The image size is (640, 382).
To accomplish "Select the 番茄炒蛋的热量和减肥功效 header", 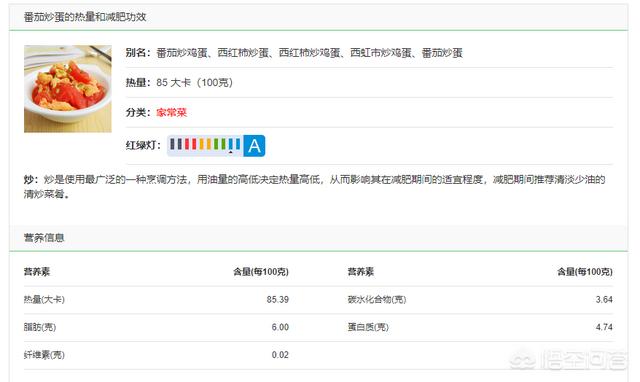I will [85, 17].
